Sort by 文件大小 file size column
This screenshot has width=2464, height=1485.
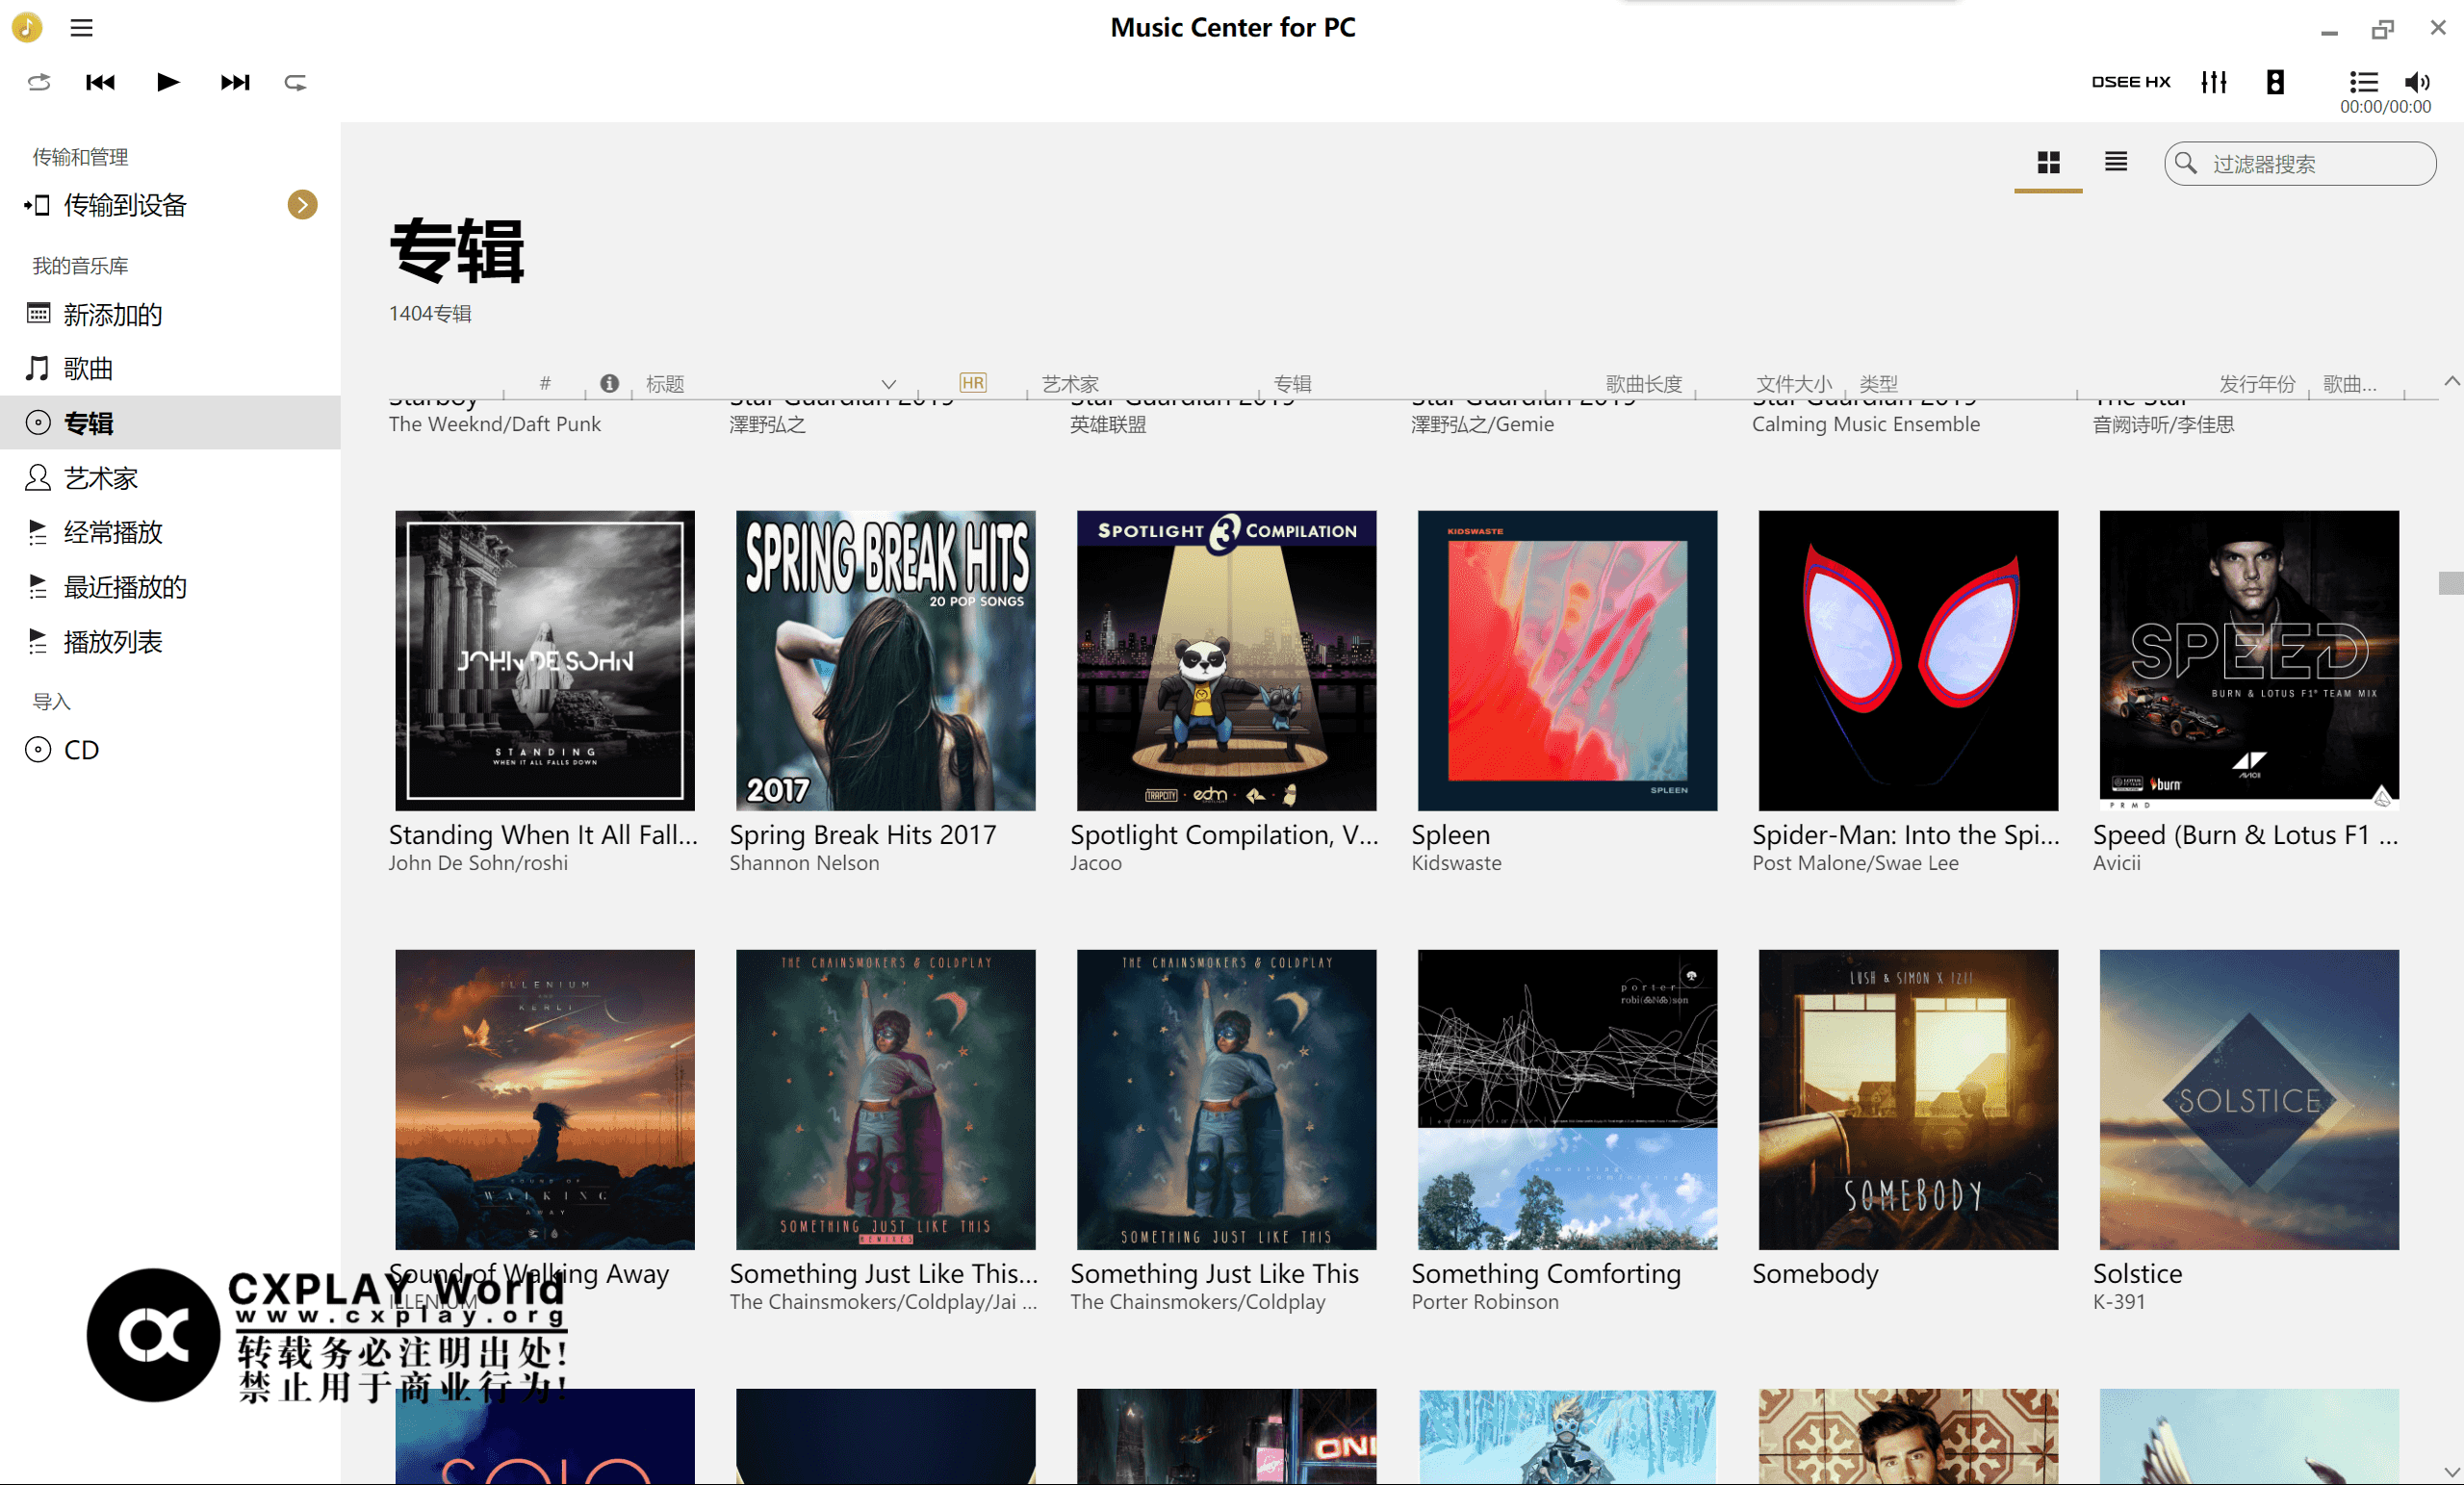[1794, 384]
